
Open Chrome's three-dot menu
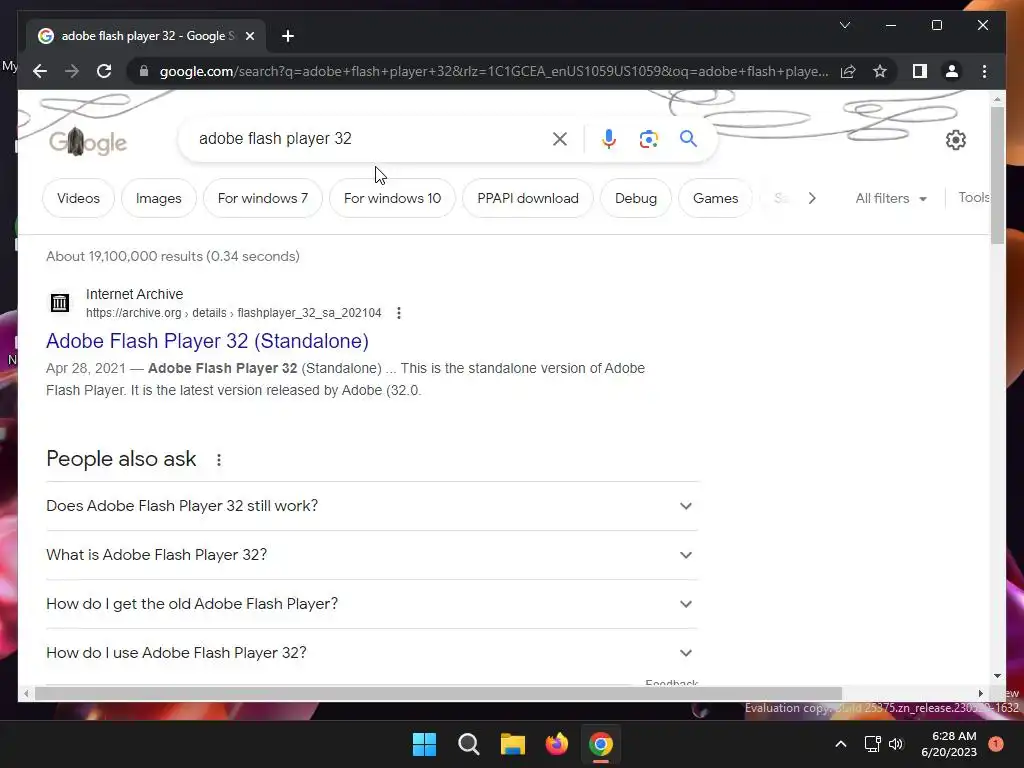pos(984,71)
